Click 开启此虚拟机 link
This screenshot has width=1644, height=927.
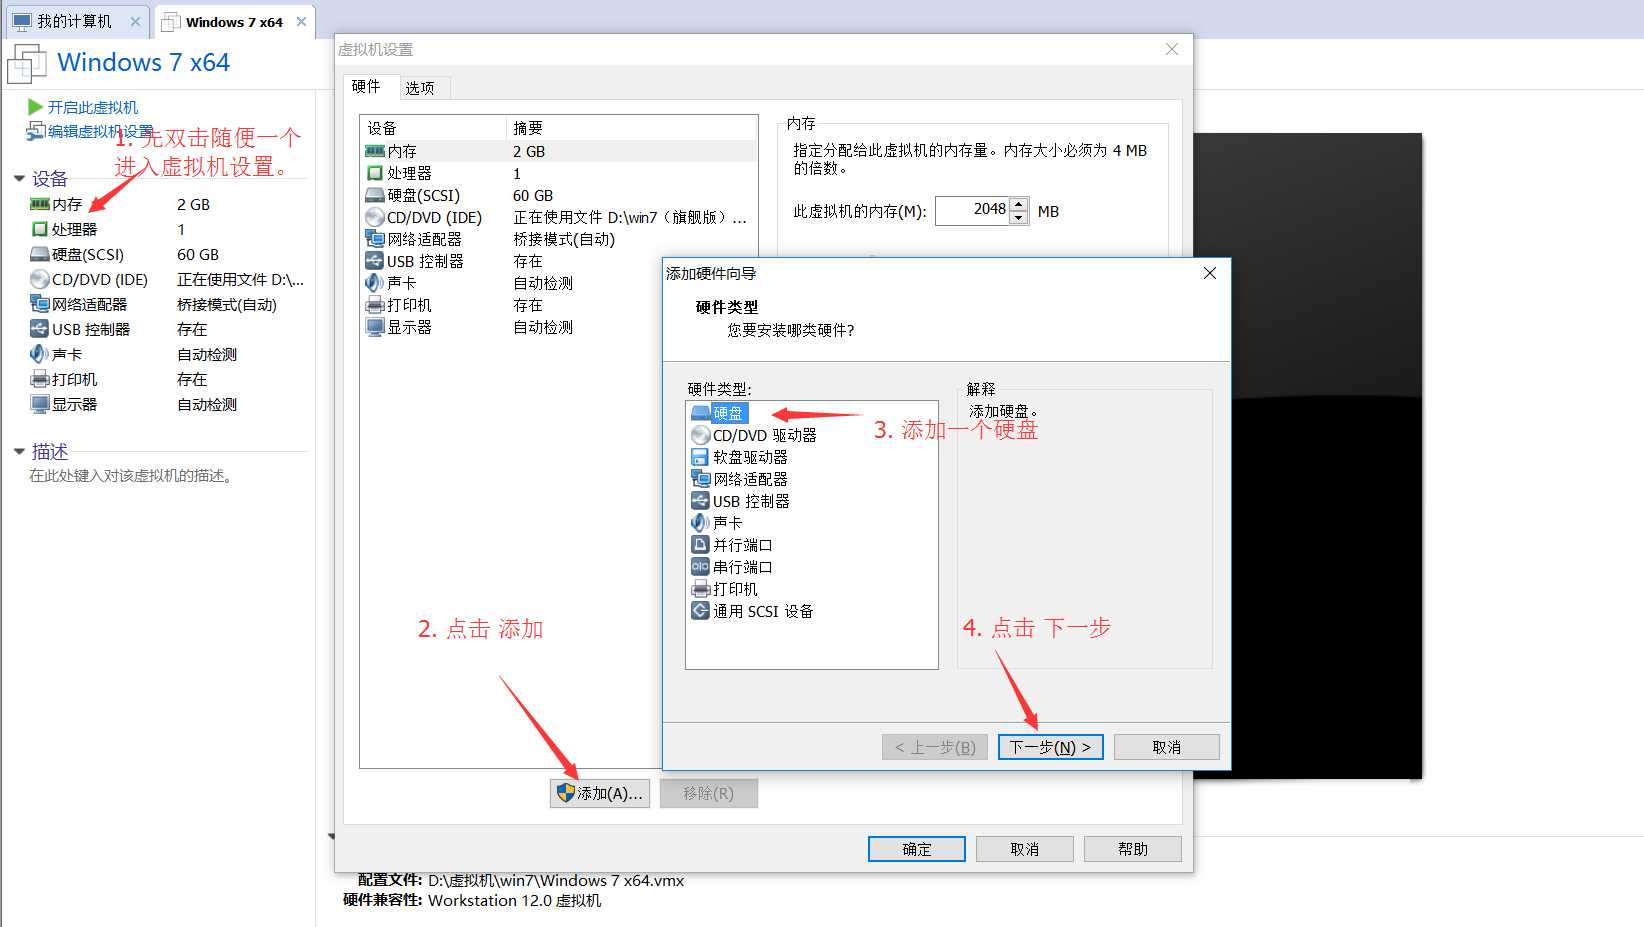[93, 107]
